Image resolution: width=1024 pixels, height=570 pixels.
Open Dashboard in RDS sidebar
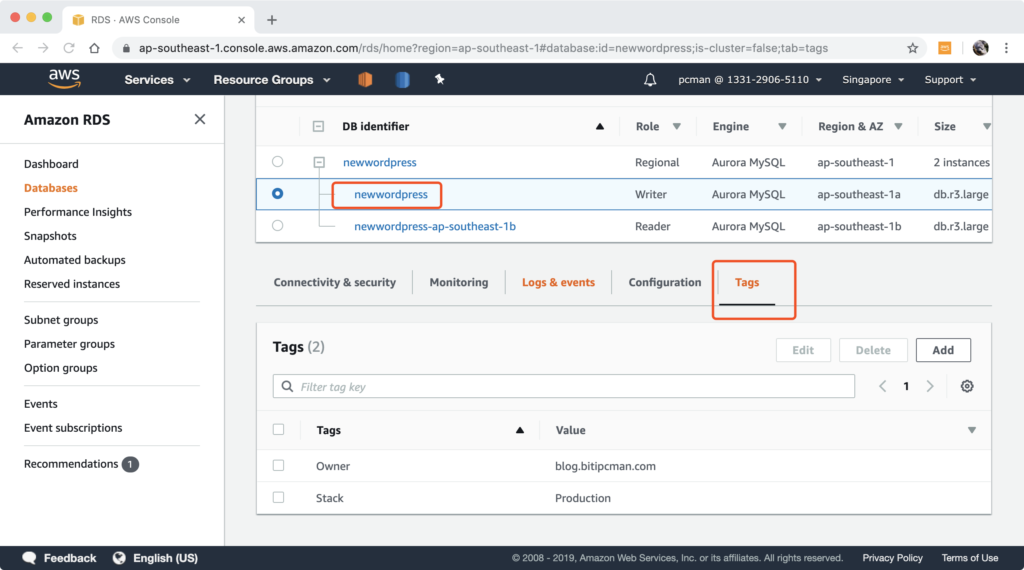pos(51,164)
